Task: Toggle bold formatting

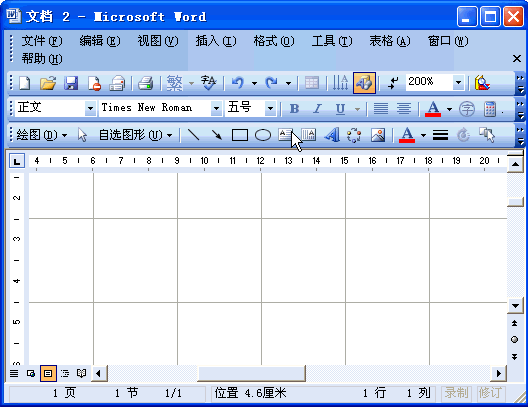Action: tap(294, 109)
